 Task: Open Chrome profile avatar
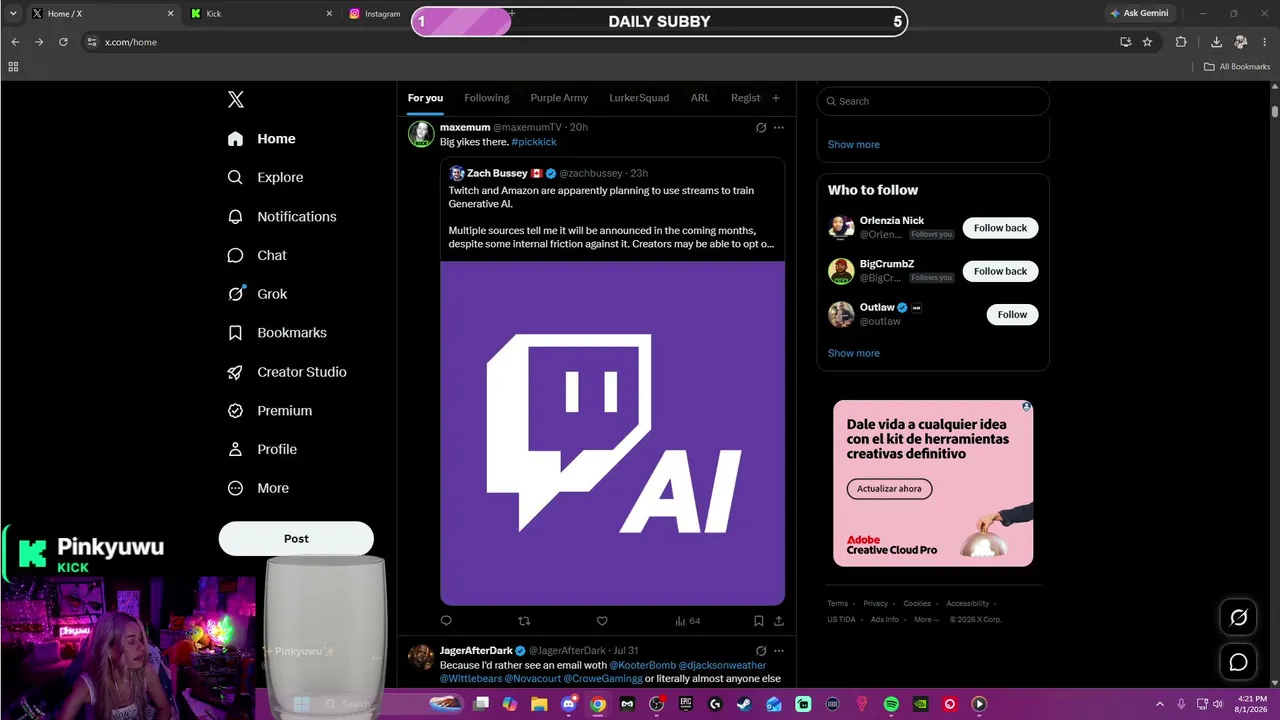click(x=1241, y=42)
